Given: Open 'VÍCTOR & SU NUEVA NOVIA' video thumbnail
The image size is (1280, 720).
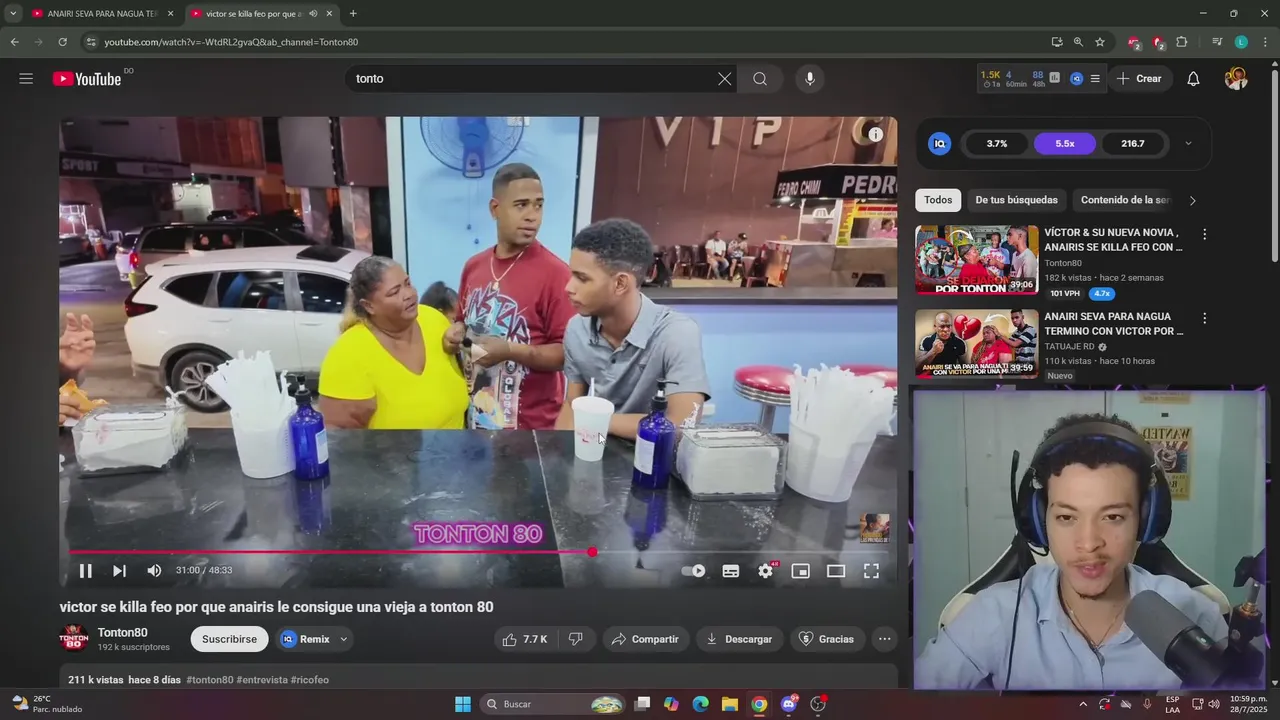Looking at the screenshot, I should [977, 260].
